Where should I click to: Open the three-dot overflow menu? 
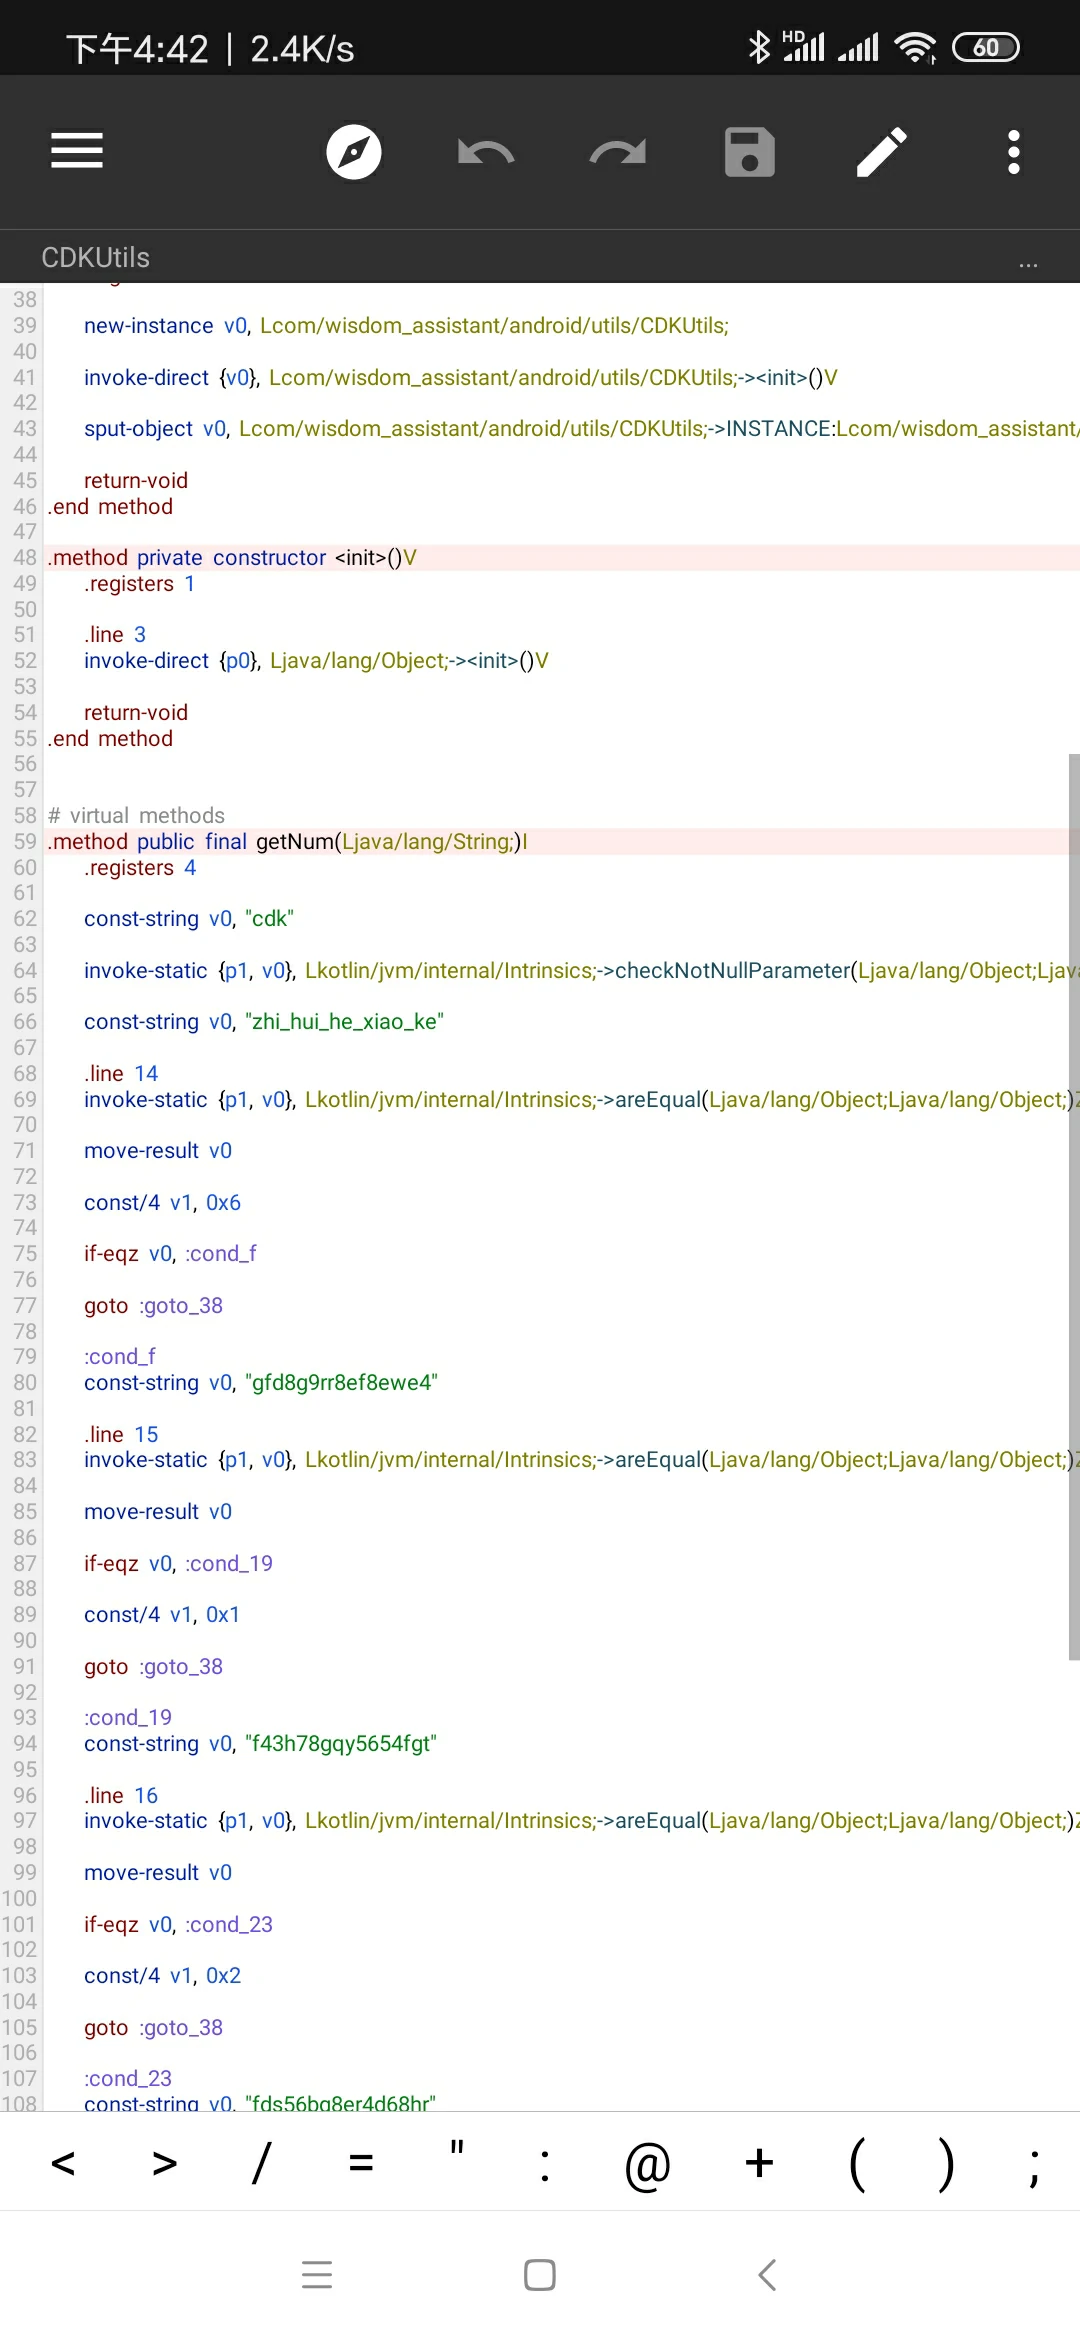pyautogui.click(x=1014, y=152)
